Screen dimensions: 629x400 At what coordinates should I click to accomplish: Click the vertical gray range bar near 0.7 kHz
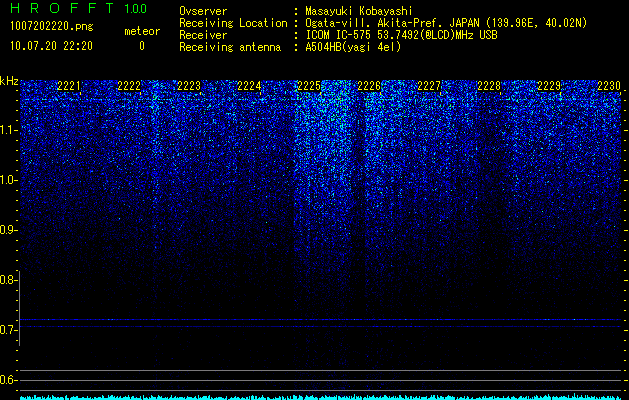pos(20,308)
